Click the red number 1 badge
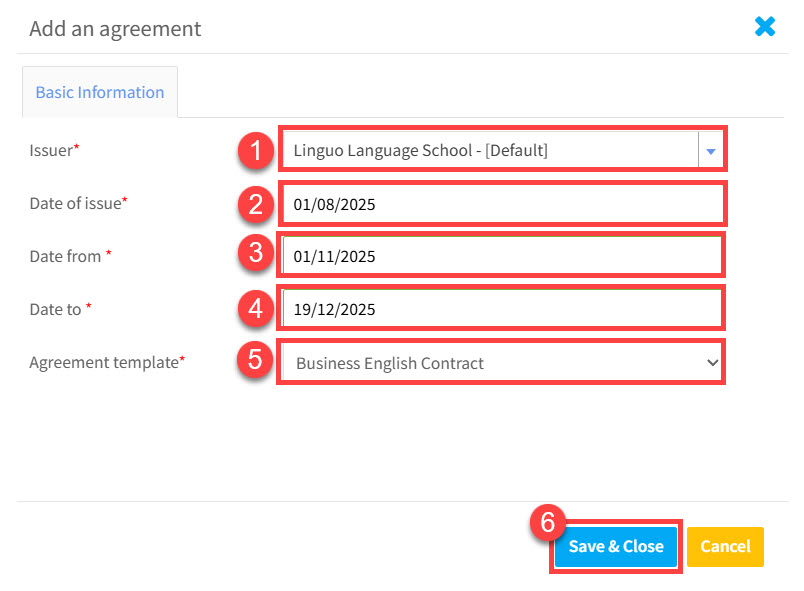 (x=256, y=152)
